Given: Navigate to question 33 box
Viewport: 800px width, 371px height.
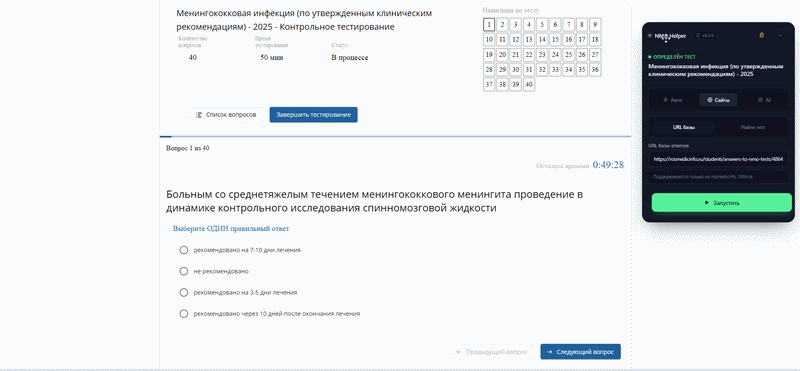Looking at the screenshot, I should [x=555, y=69].
